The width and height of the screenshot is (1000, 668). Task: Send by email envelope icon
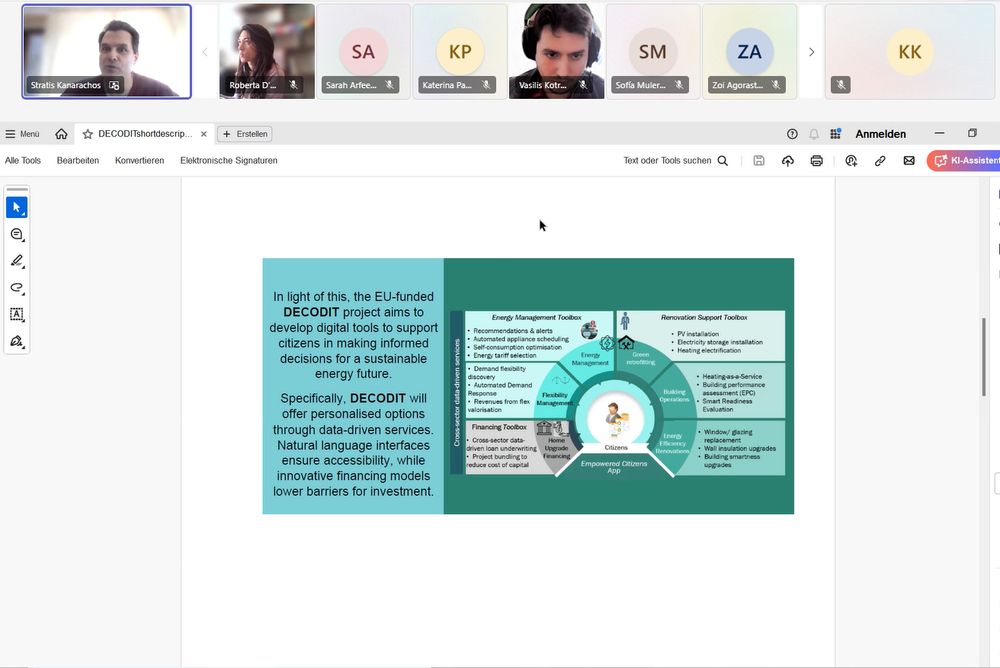[909, 161]
